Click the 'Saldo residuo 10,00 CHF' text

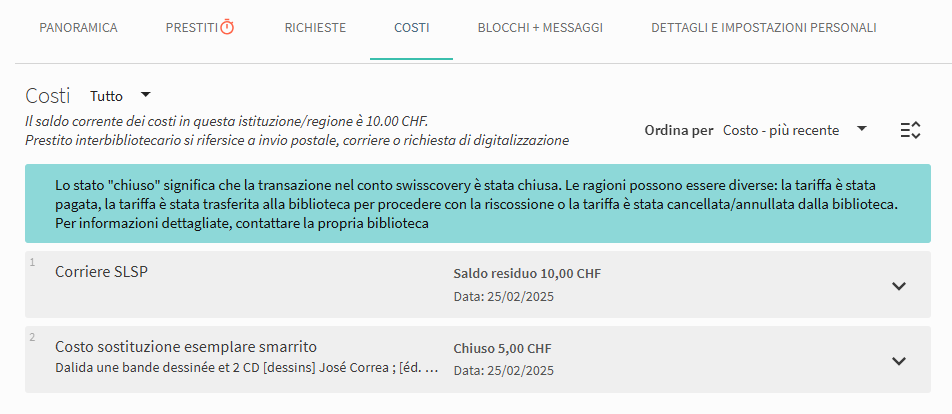527,274
